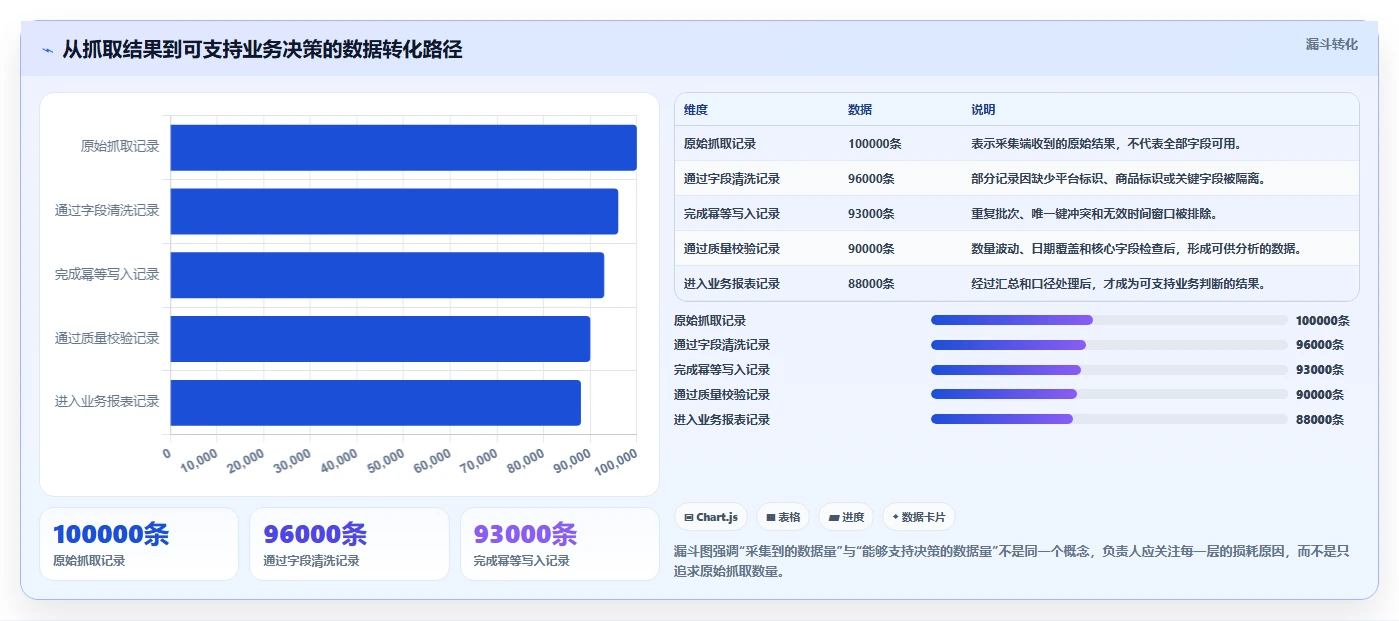Screen dimensions: 1399x621
Task: Click the 88000条 value beside progress bar
Action: coord(1320,420)
